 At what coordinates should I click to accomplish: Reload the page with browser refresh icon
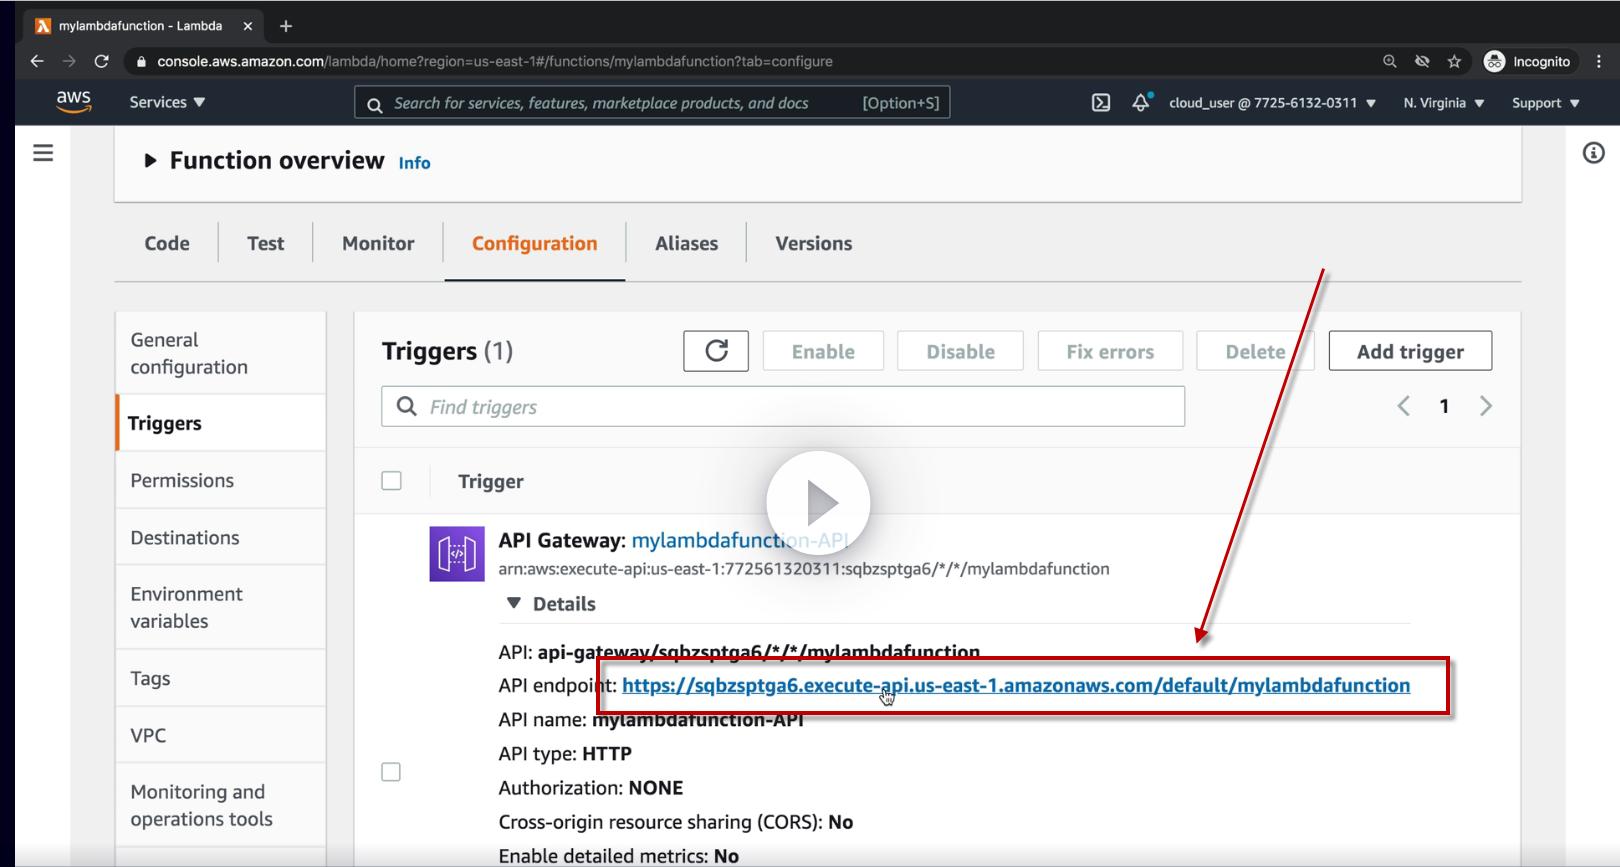(101, 61)
